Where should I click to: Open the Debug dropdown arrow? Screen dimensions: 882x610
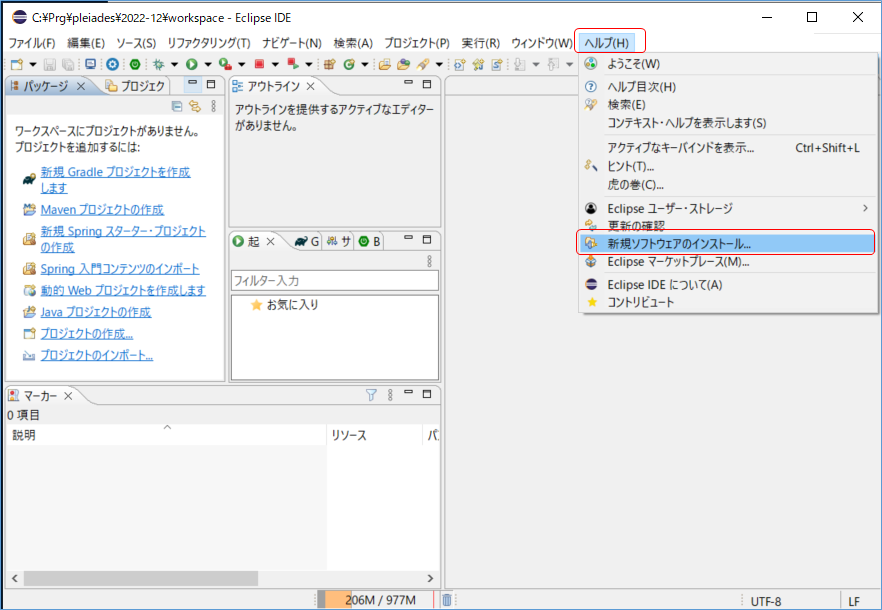pyautogui.click(x=174, y=65)
